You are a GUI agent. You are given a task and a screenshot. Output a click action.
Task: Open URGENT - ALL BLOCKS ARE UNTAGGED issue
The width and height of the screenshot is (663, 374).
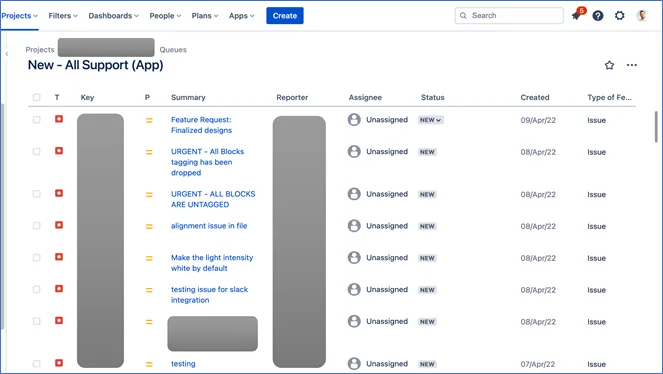tap(213, 199)
